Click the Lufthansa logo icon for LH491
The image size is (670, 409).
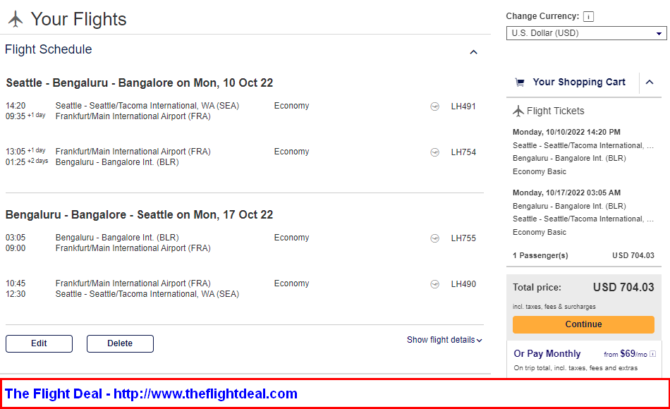(x=435, y=106)
